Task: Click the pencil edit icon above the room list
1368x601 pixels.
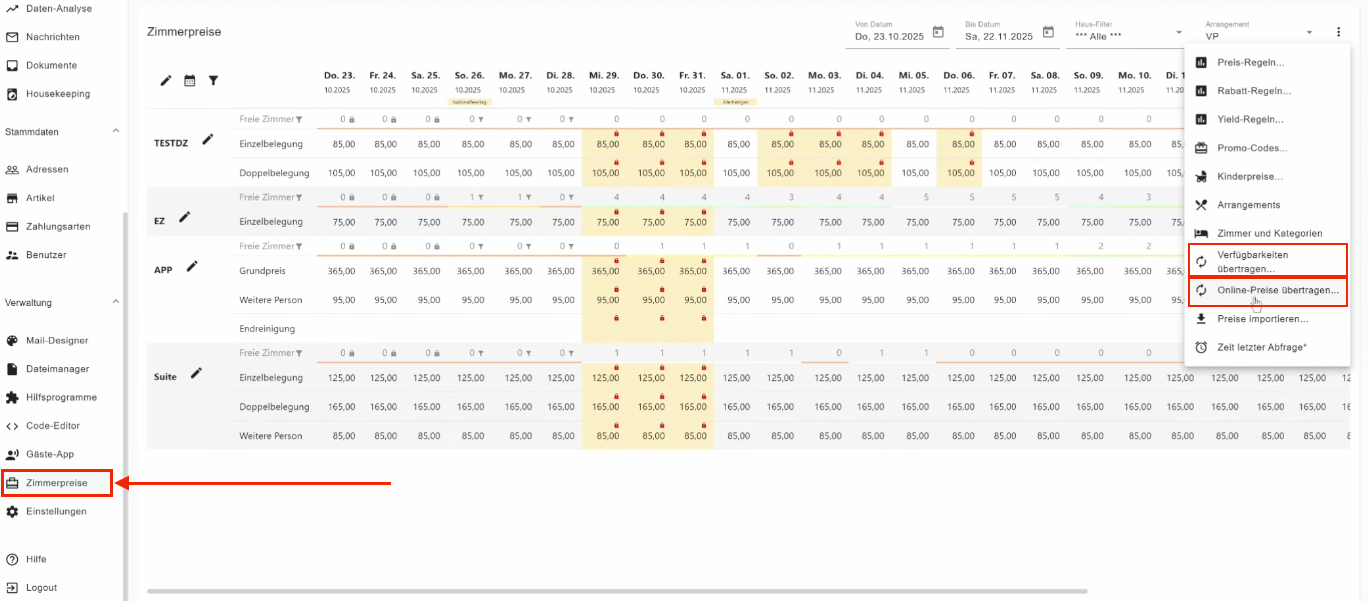Action: tap(166, 81)
